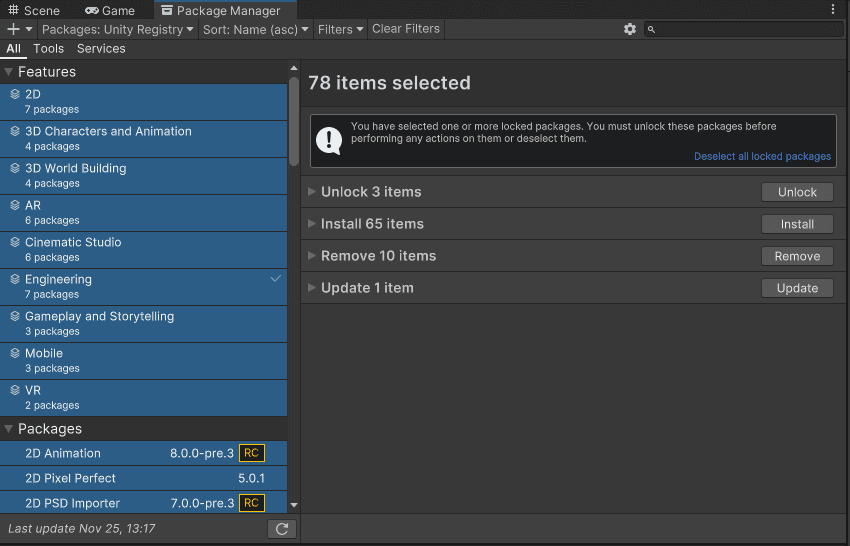Select the AR feature row
Image resolution: width=850 pixels, height=546 pixels.
coord(144,213)
